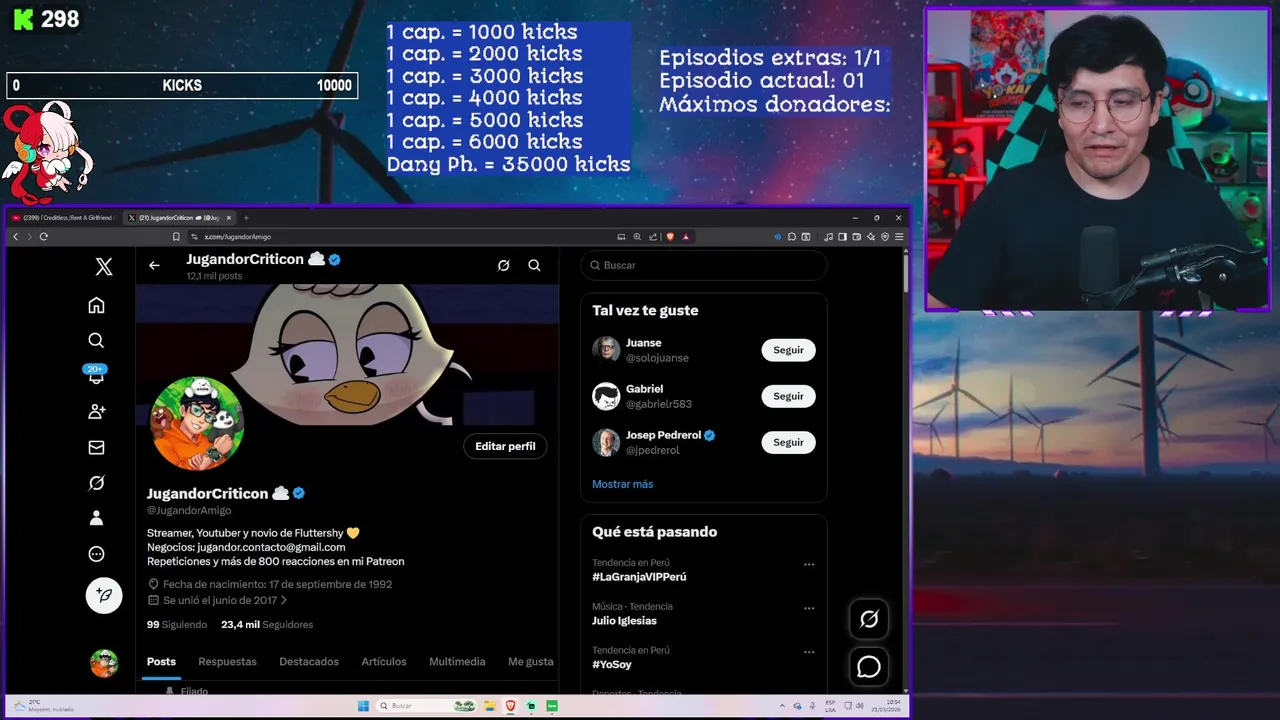Open the #YoSoy trend

(611, 664)
